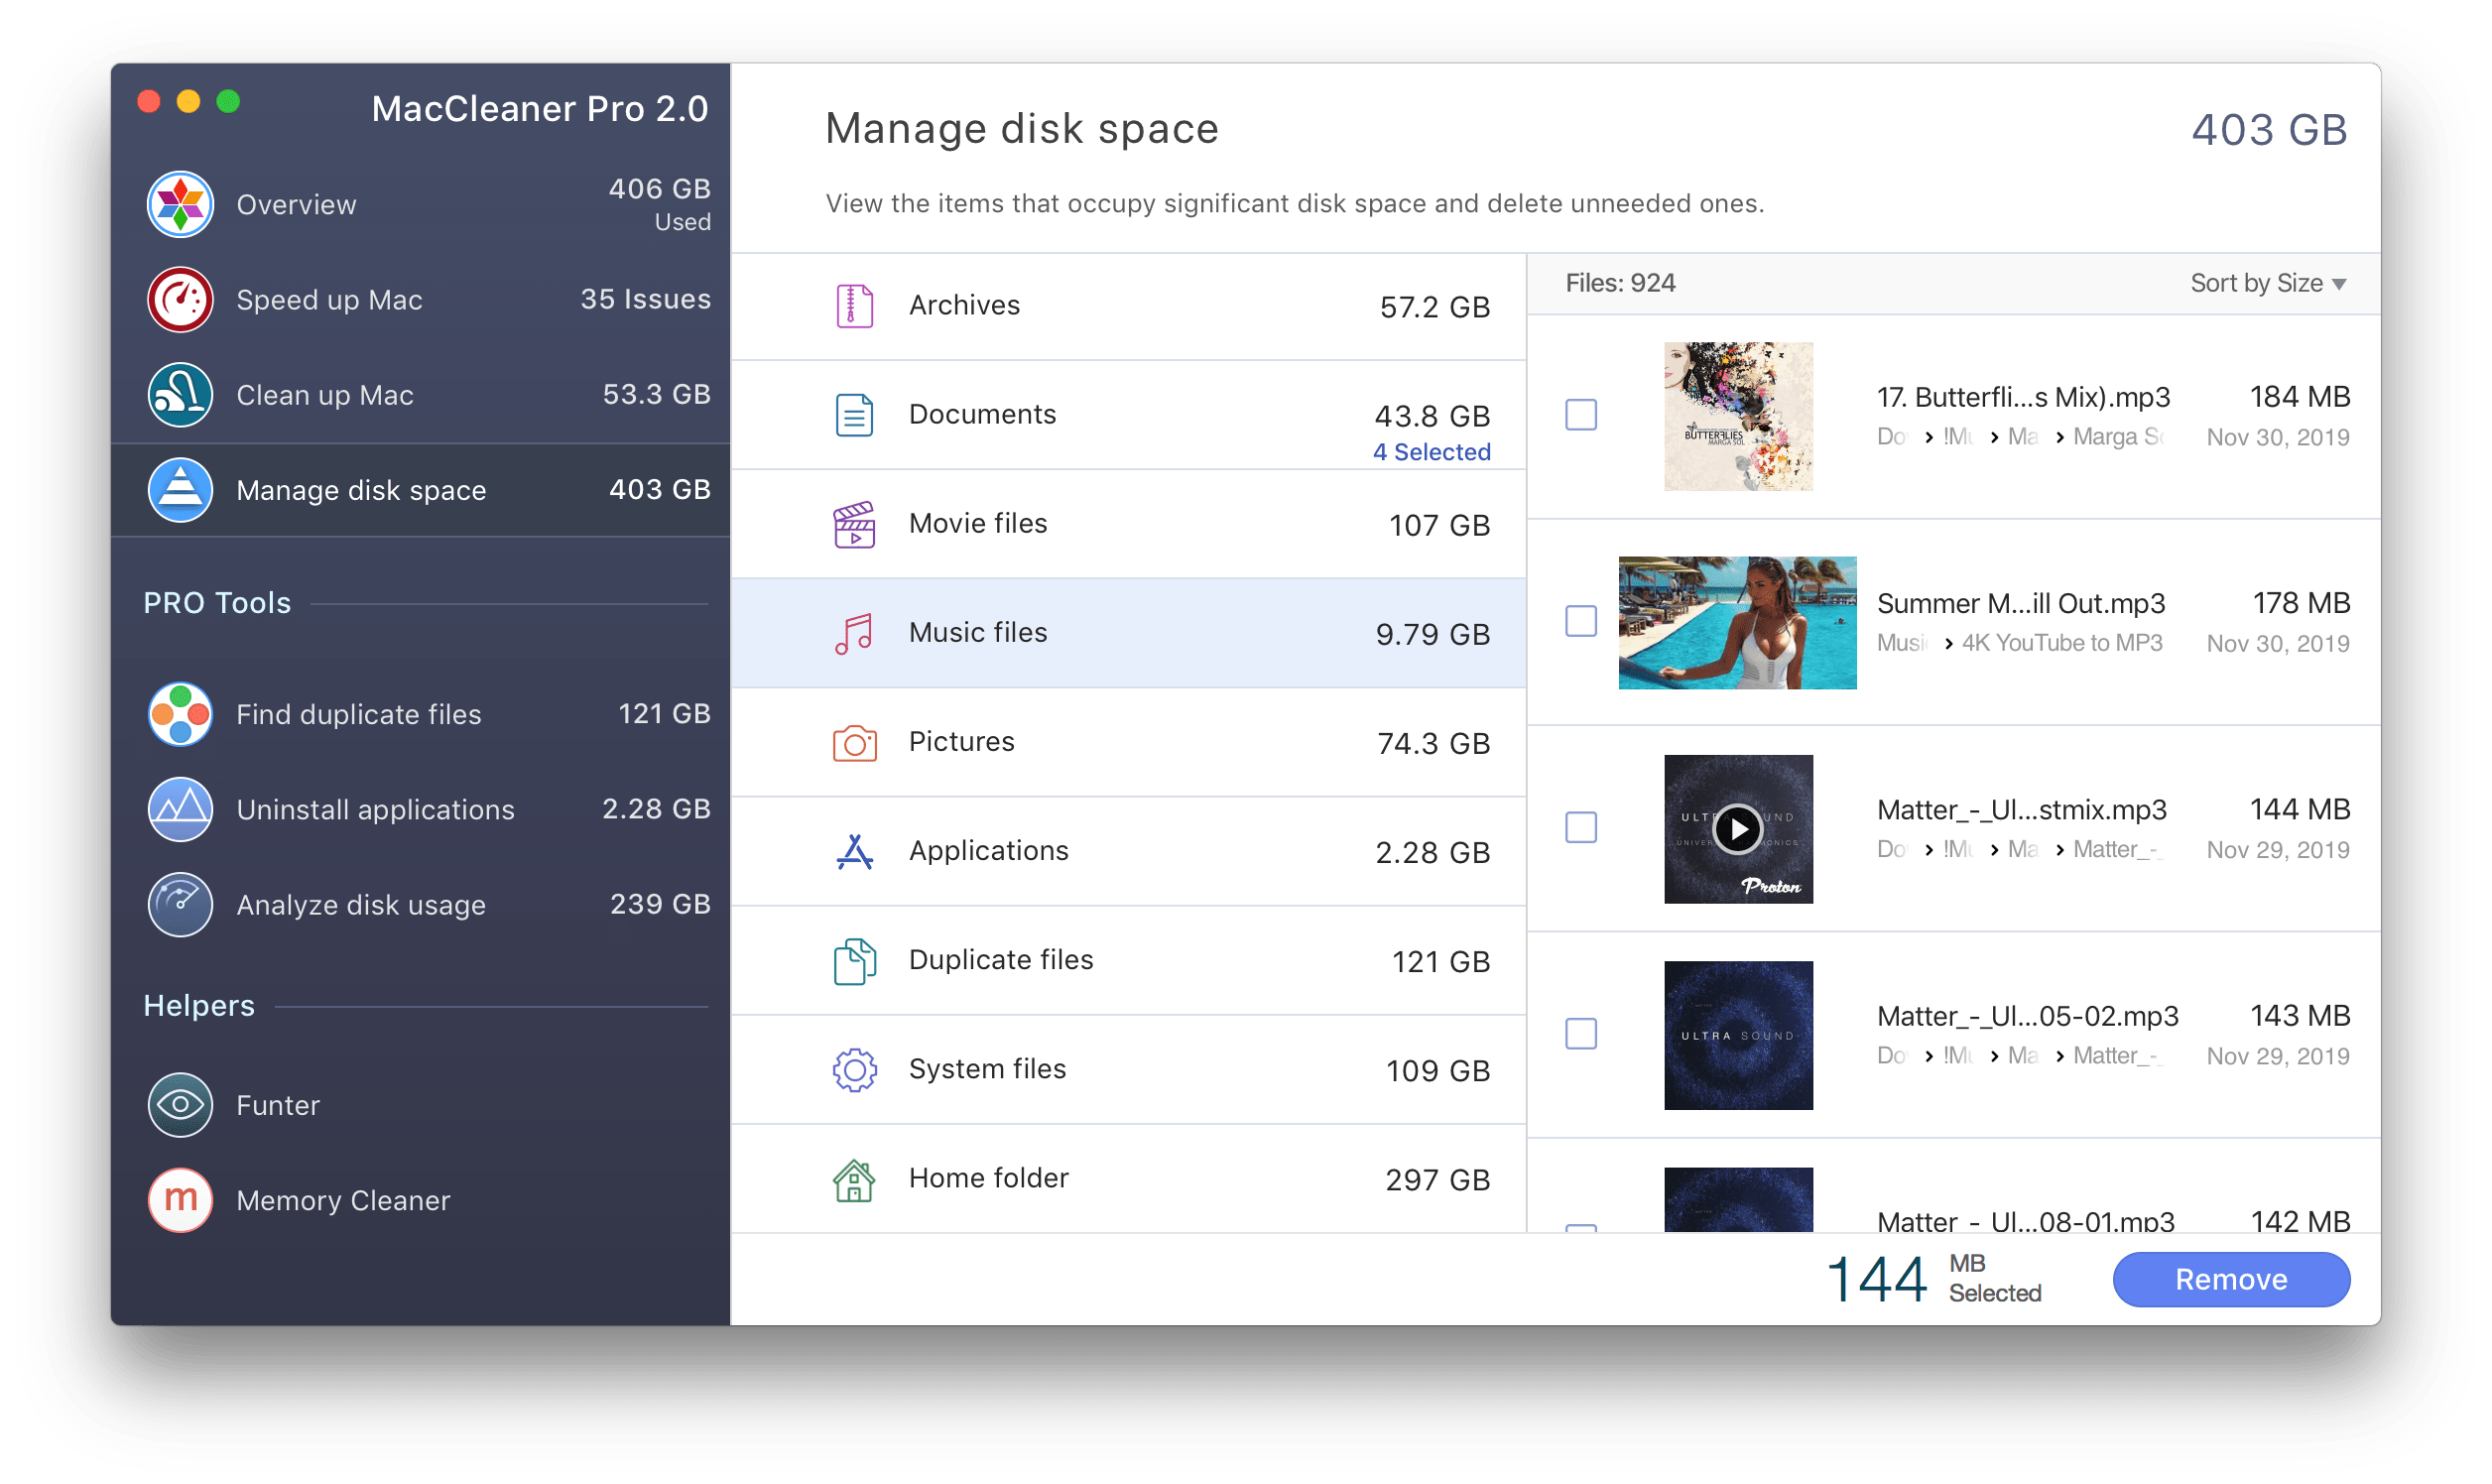Select the System files category
This screenshot has height=1484, width=2492.
coord(1128,1070)
